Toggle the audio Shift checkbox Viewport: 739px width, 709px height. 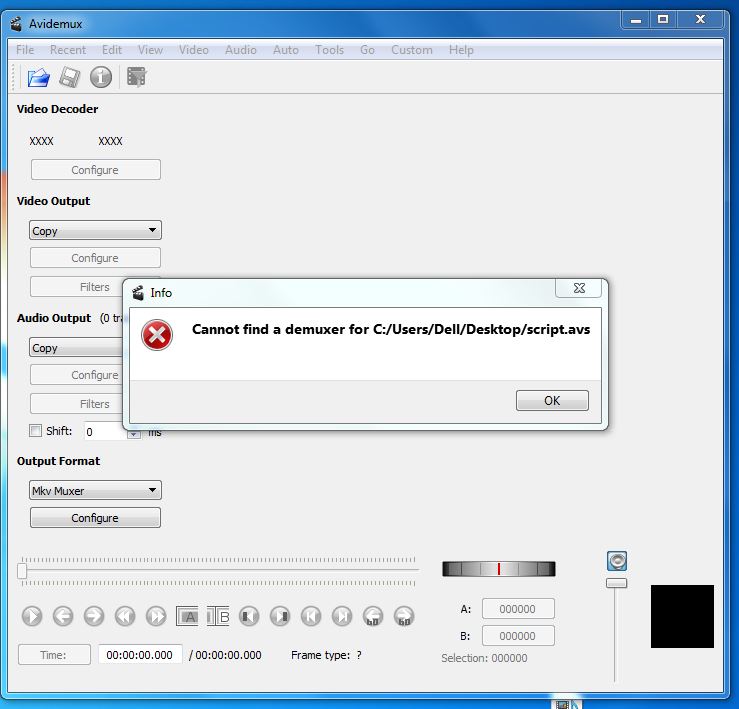click(35, 430)
